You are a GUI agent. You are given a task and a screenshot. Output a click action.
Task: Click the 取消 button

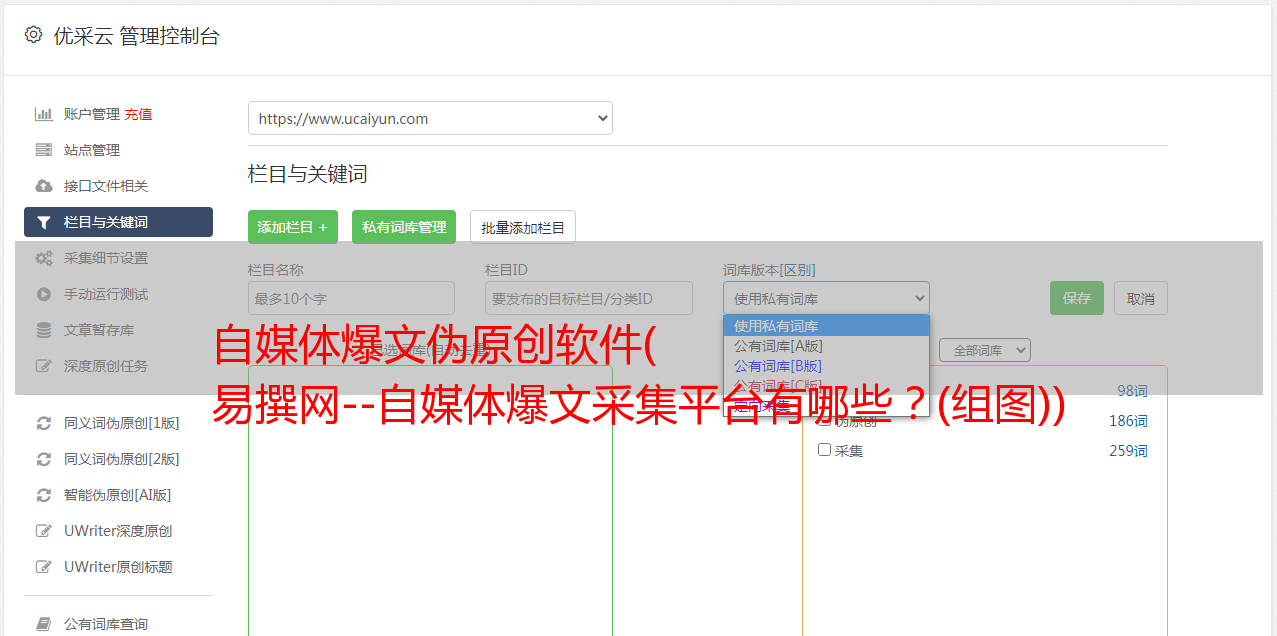pyautogui.click(x=1141, y=298)
